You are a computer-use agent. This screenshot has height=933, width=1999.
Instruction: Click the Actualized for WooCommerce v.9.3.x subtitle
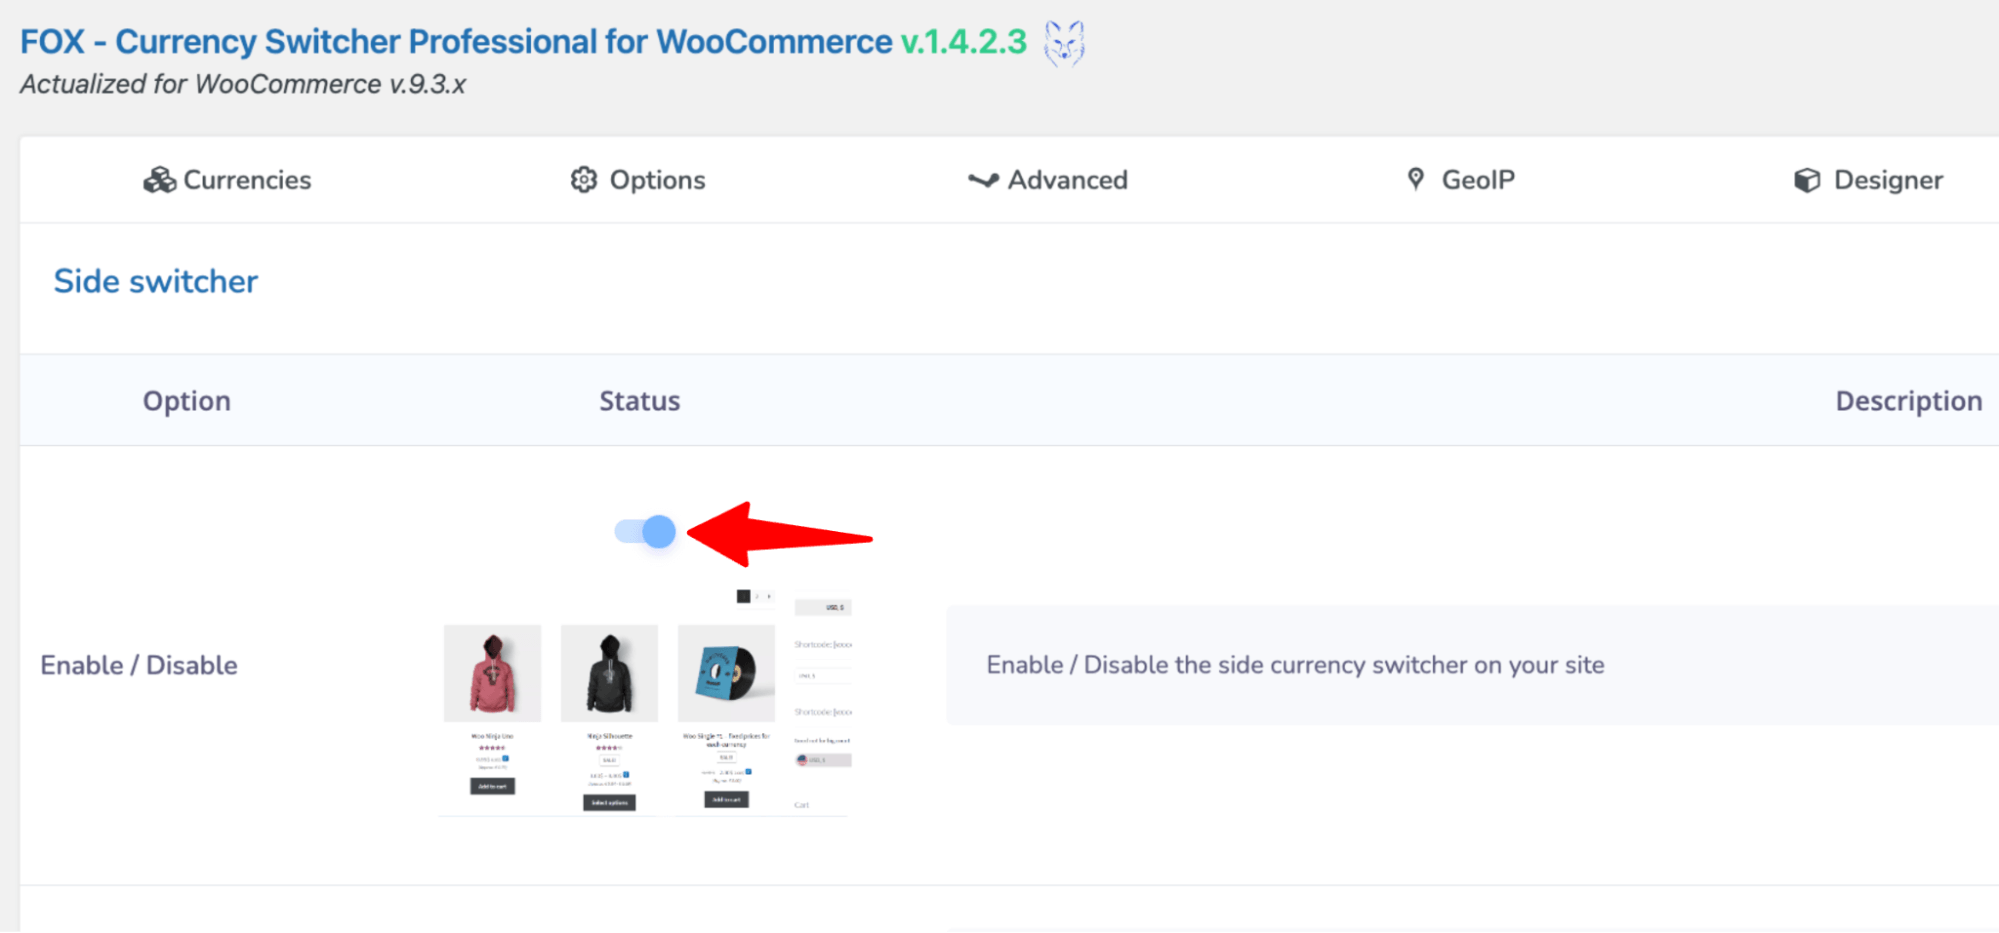click(x=243, y=84)
